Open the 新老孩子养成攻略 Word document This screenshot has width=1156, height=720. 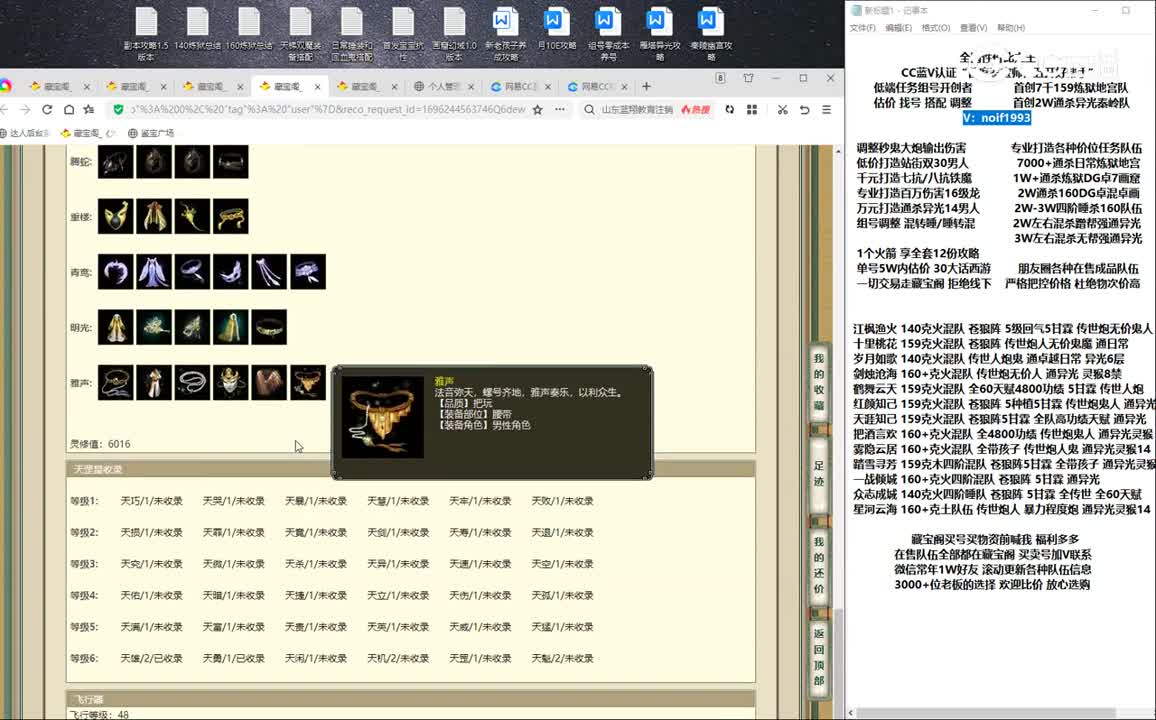click(506, 34)
